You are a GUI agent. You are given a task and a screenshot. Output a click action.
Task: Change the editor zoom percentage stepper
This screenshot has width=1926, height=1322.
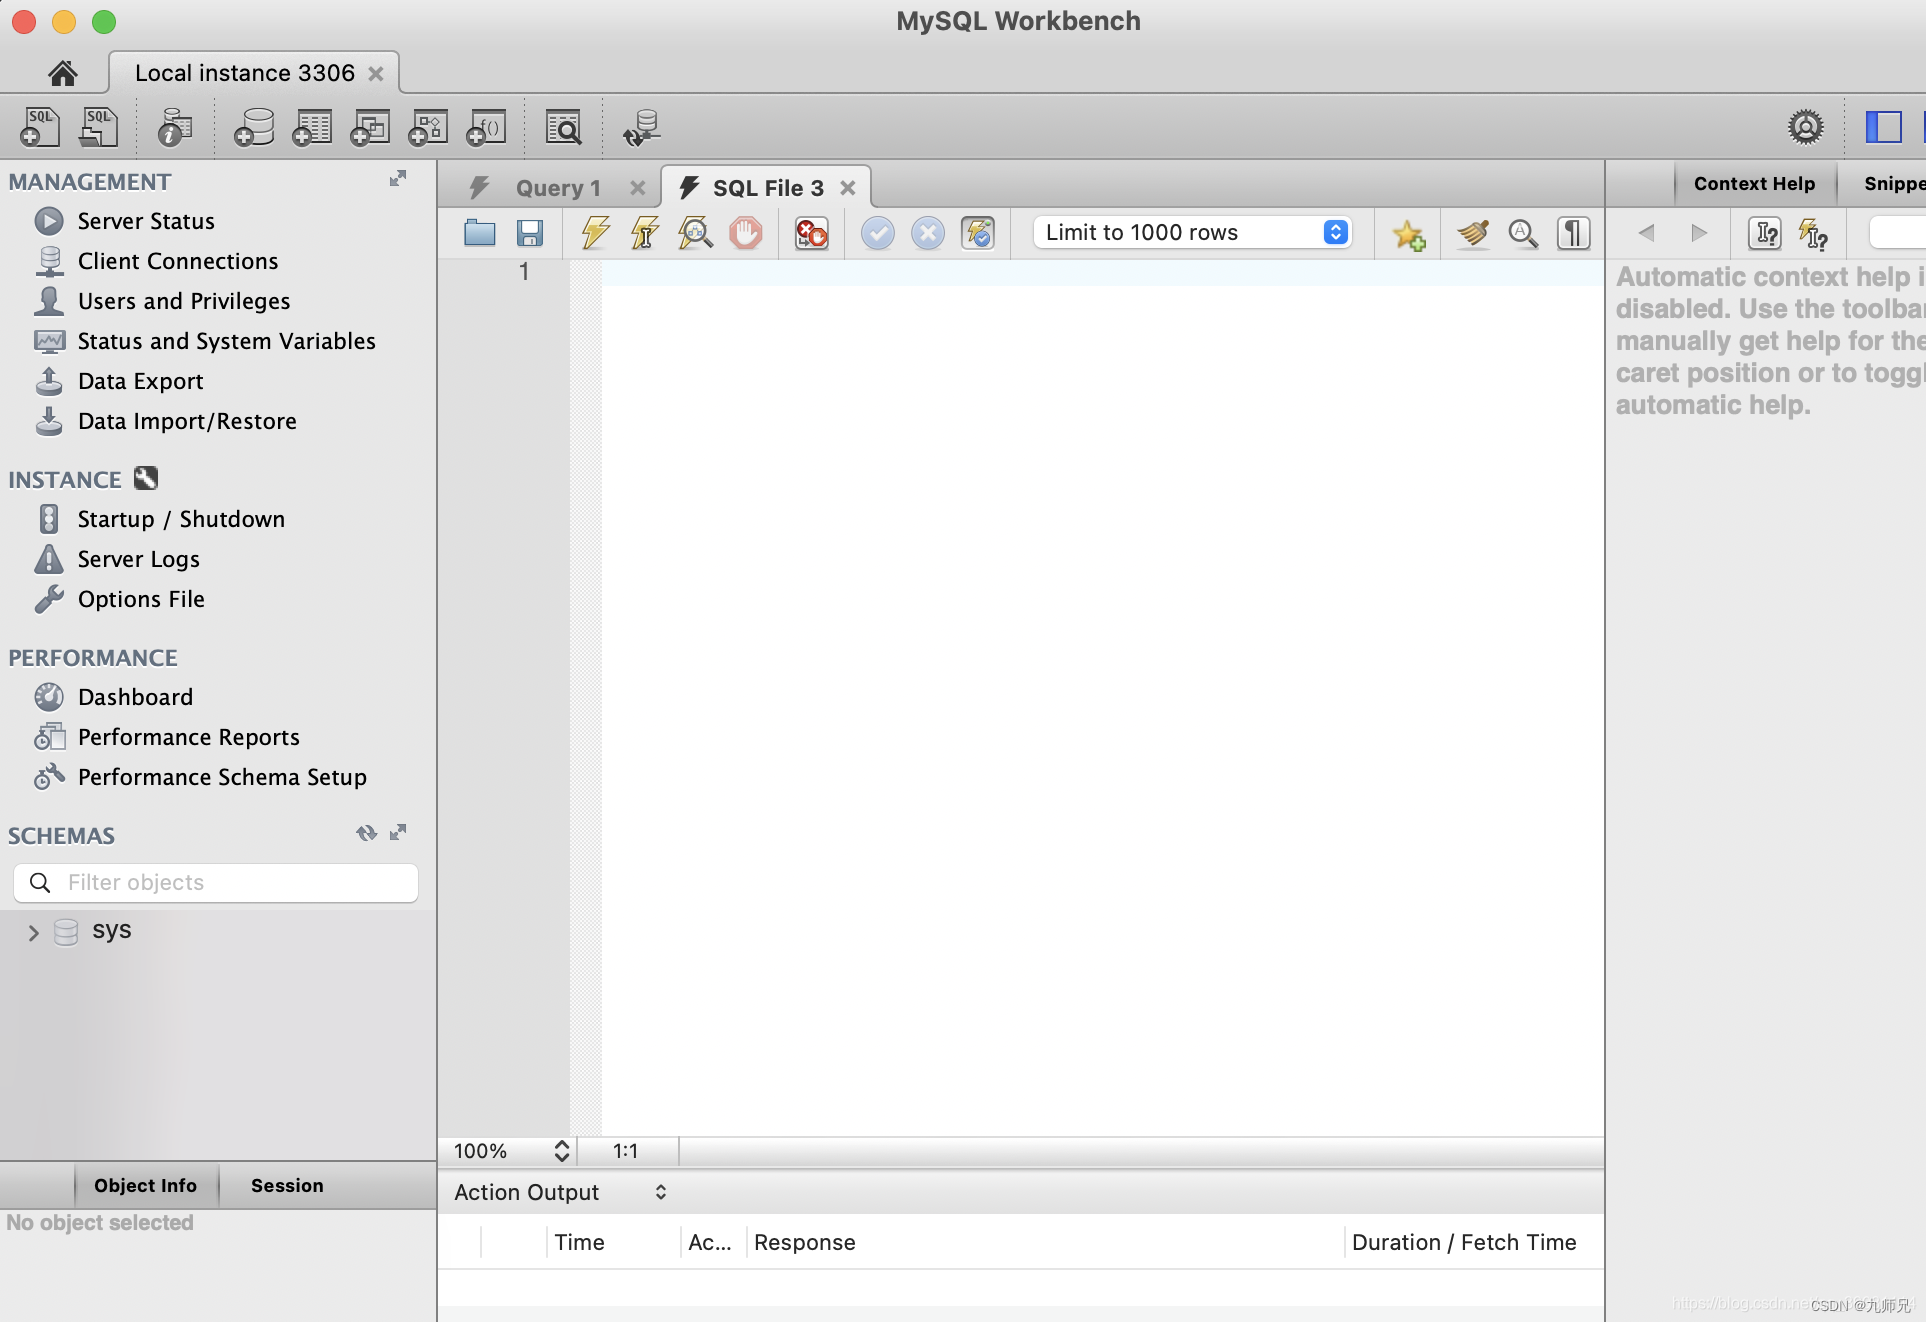click(x=562, y=1151)
